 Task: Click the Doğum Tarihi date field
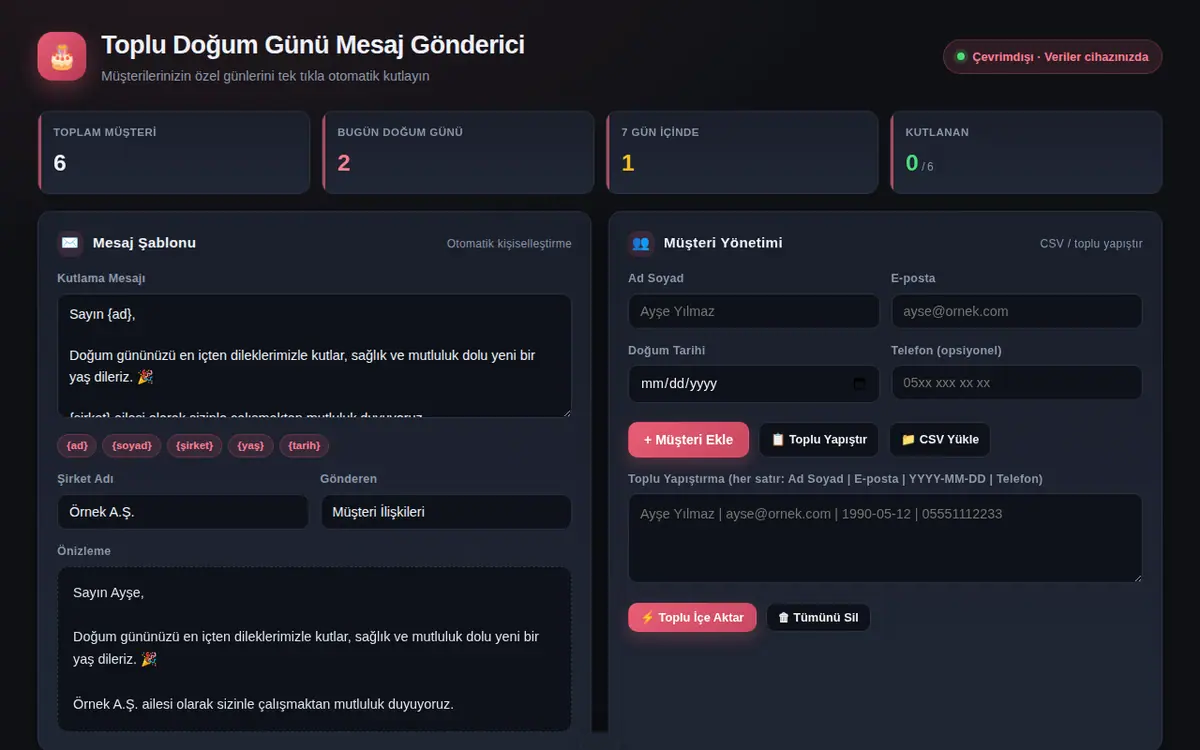point(754,384)
